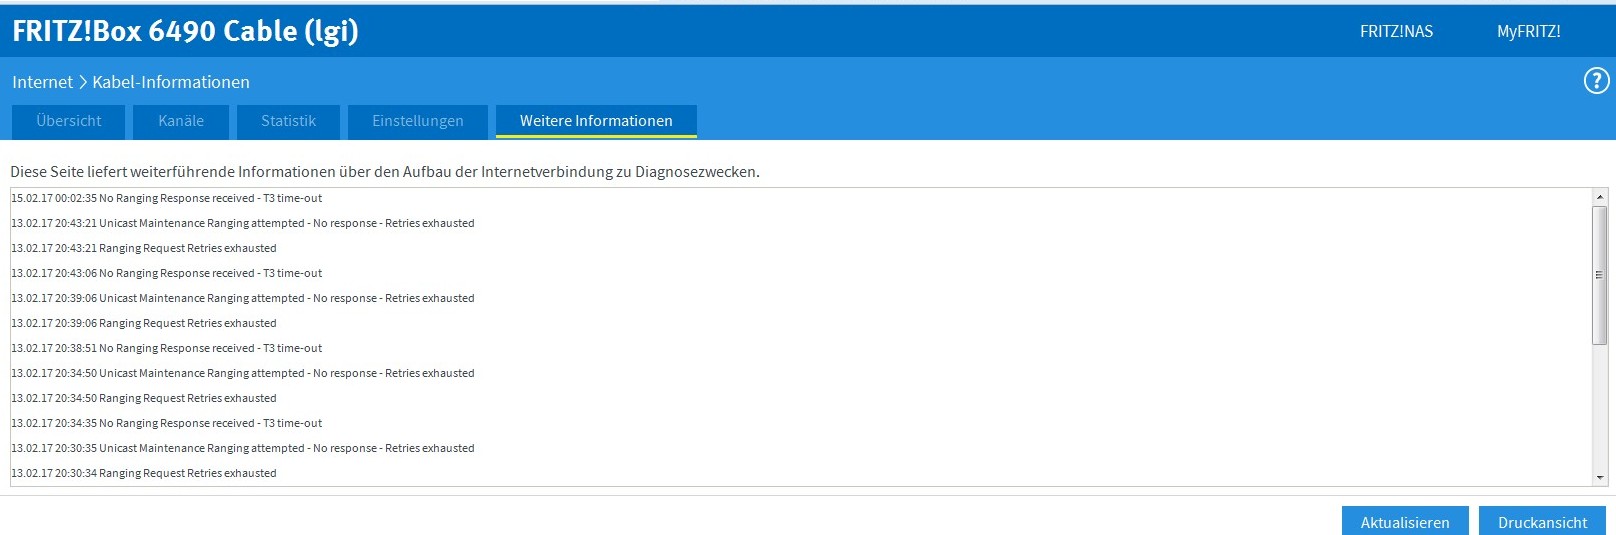
Task: Click the 13.02.17 20:38:51 log entry
Action: point(167,348)
